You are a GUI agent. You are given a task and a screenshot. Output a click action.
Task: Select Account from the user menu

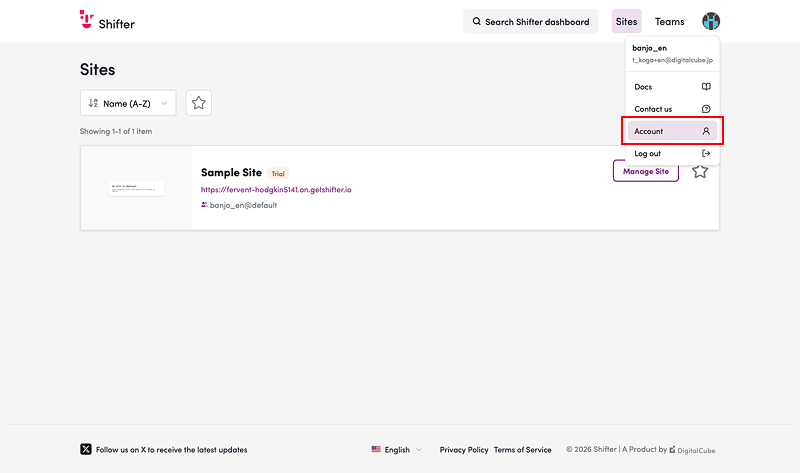pyautogui.click(x=672, y=131)
